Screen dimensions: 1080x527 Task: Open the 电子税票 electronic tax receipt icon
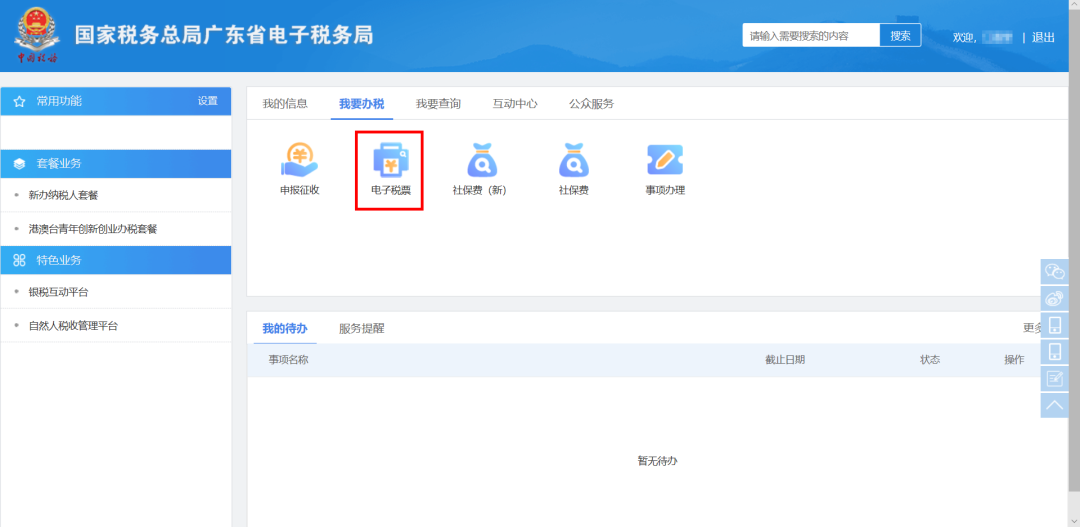coord(390,167)
